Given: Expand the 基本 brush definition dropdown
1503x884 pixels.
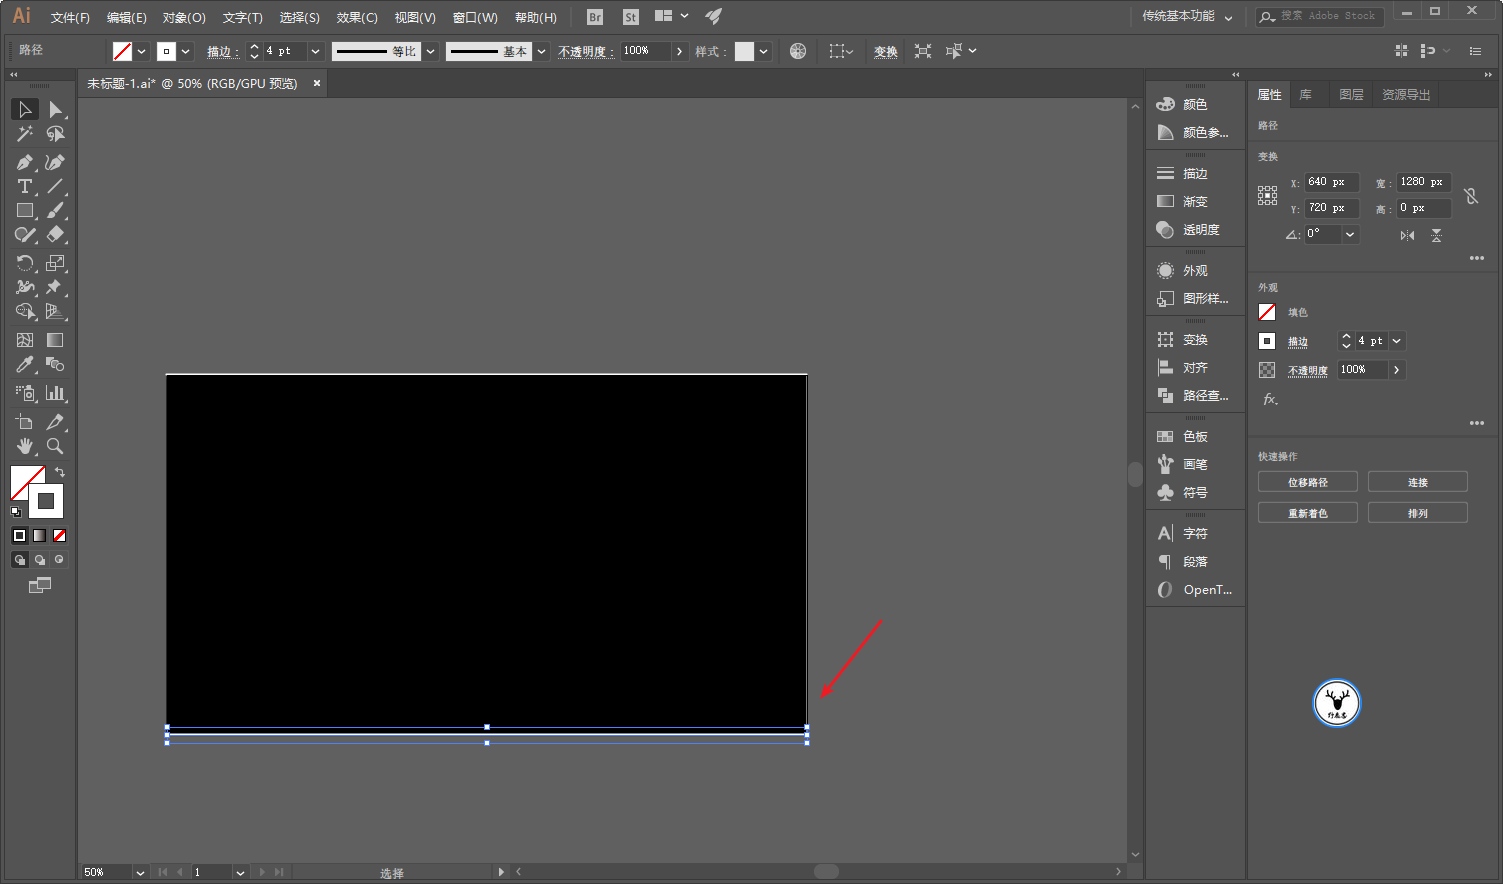Looking at the screenshot, I should point(542,51).
